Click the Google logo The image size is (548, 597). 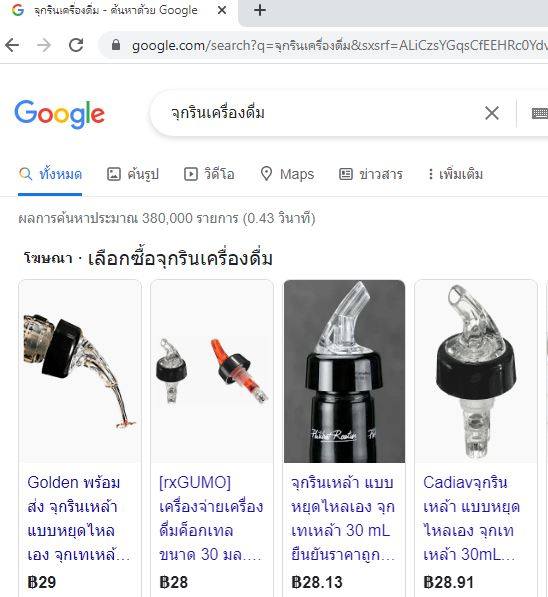tap(59, 114)
